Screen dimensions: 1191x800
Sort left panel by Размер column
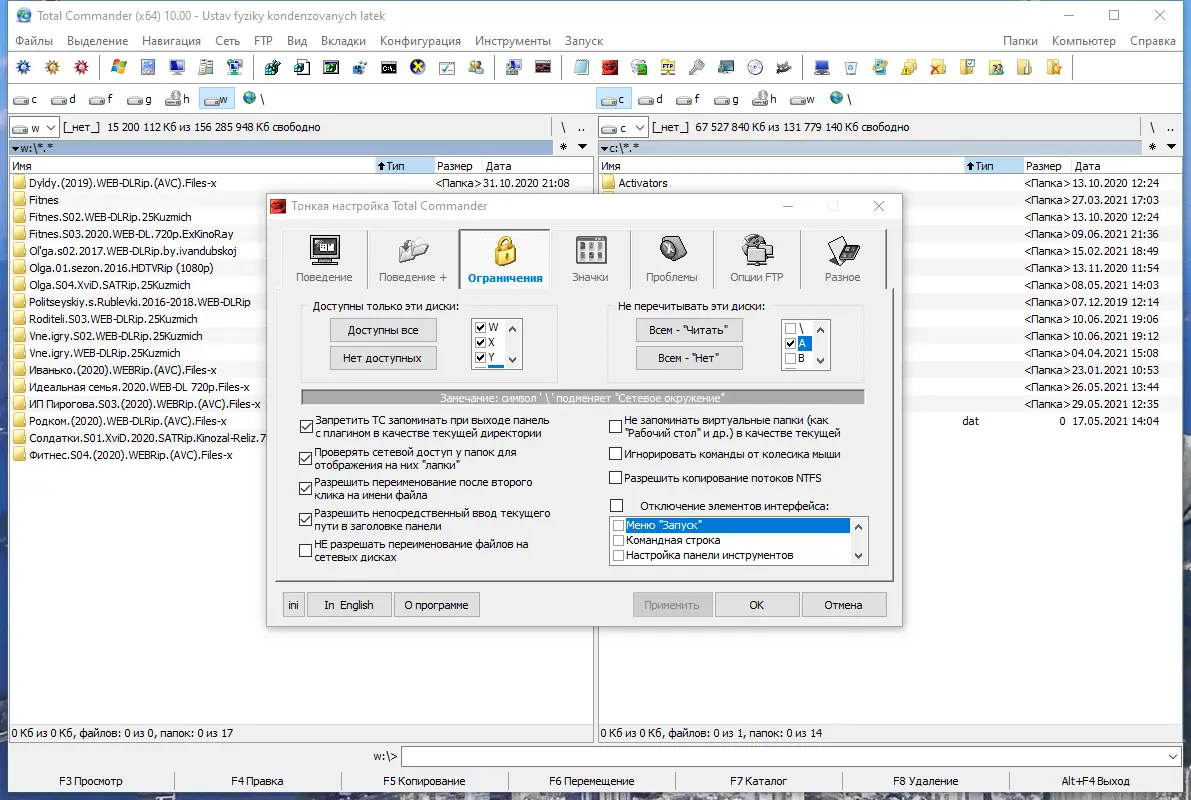click(x=455, y=166)
